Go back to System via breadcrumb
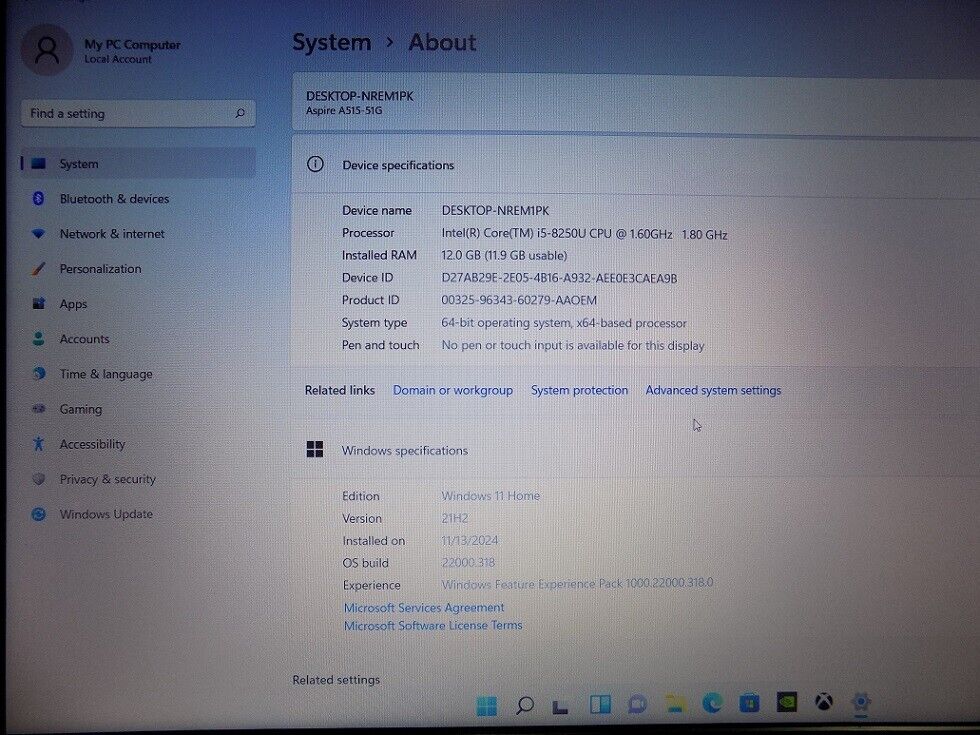Image resolution: width=980 pixels, height=735 pixels. (332, 42)
